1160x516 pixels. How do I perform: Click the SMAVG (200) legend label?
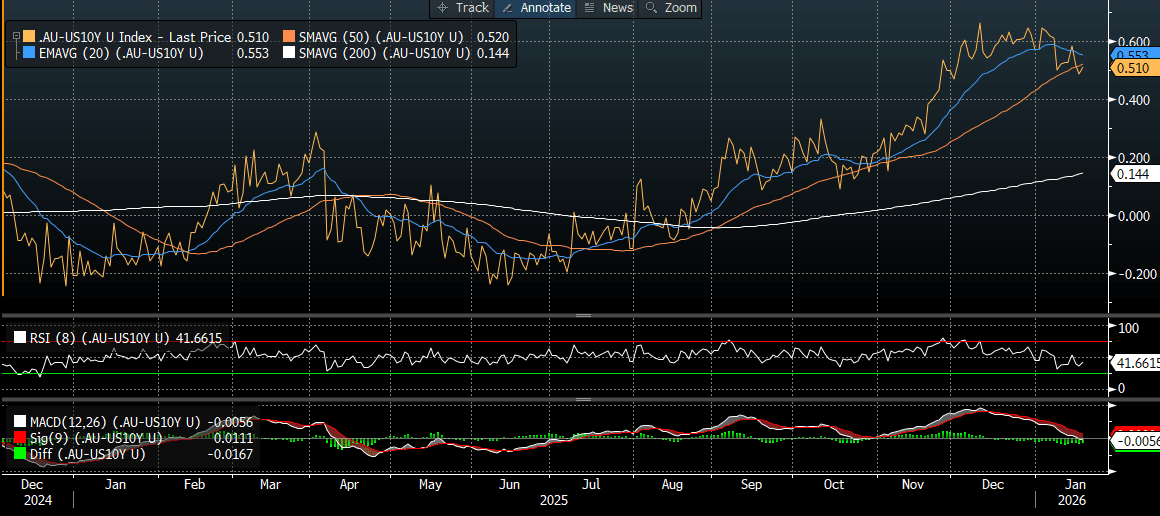[x=385, y=53]
